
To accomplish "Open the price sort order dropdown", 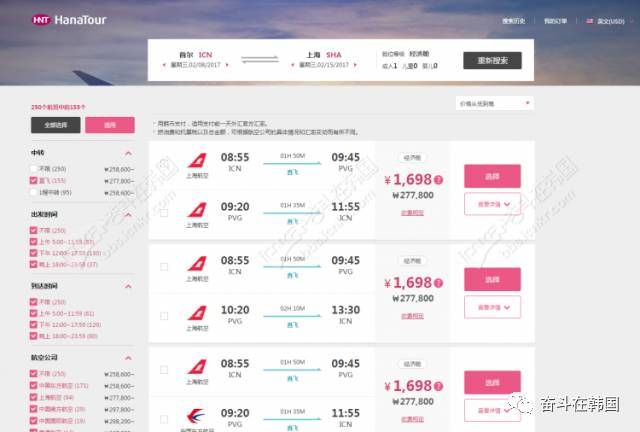I will click(494, 104).
